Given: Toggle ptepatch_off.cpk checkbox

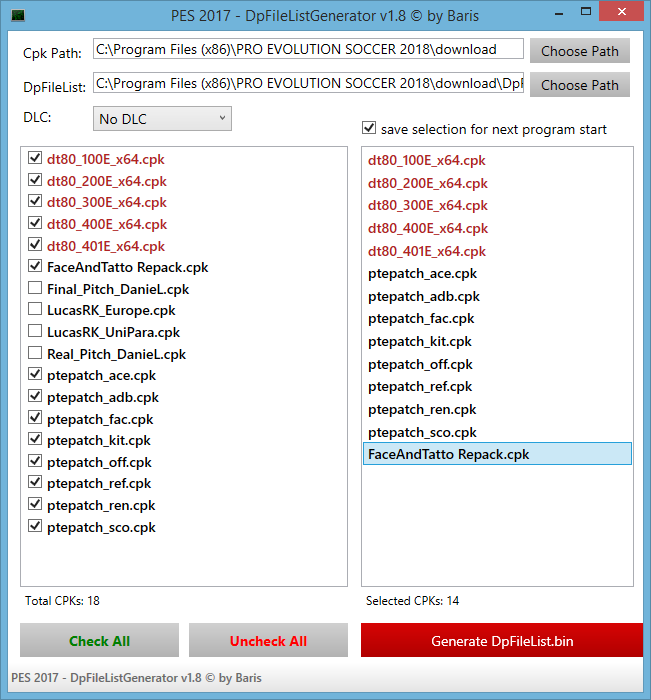Looking at the screenshot, I should [35, 461].
